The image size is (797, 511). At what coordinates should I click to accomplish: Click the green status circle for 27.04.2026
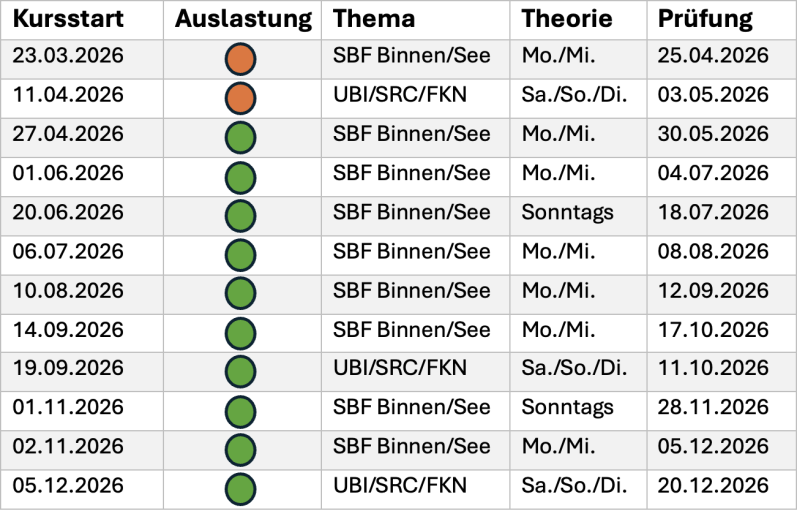tap(241, 137)
